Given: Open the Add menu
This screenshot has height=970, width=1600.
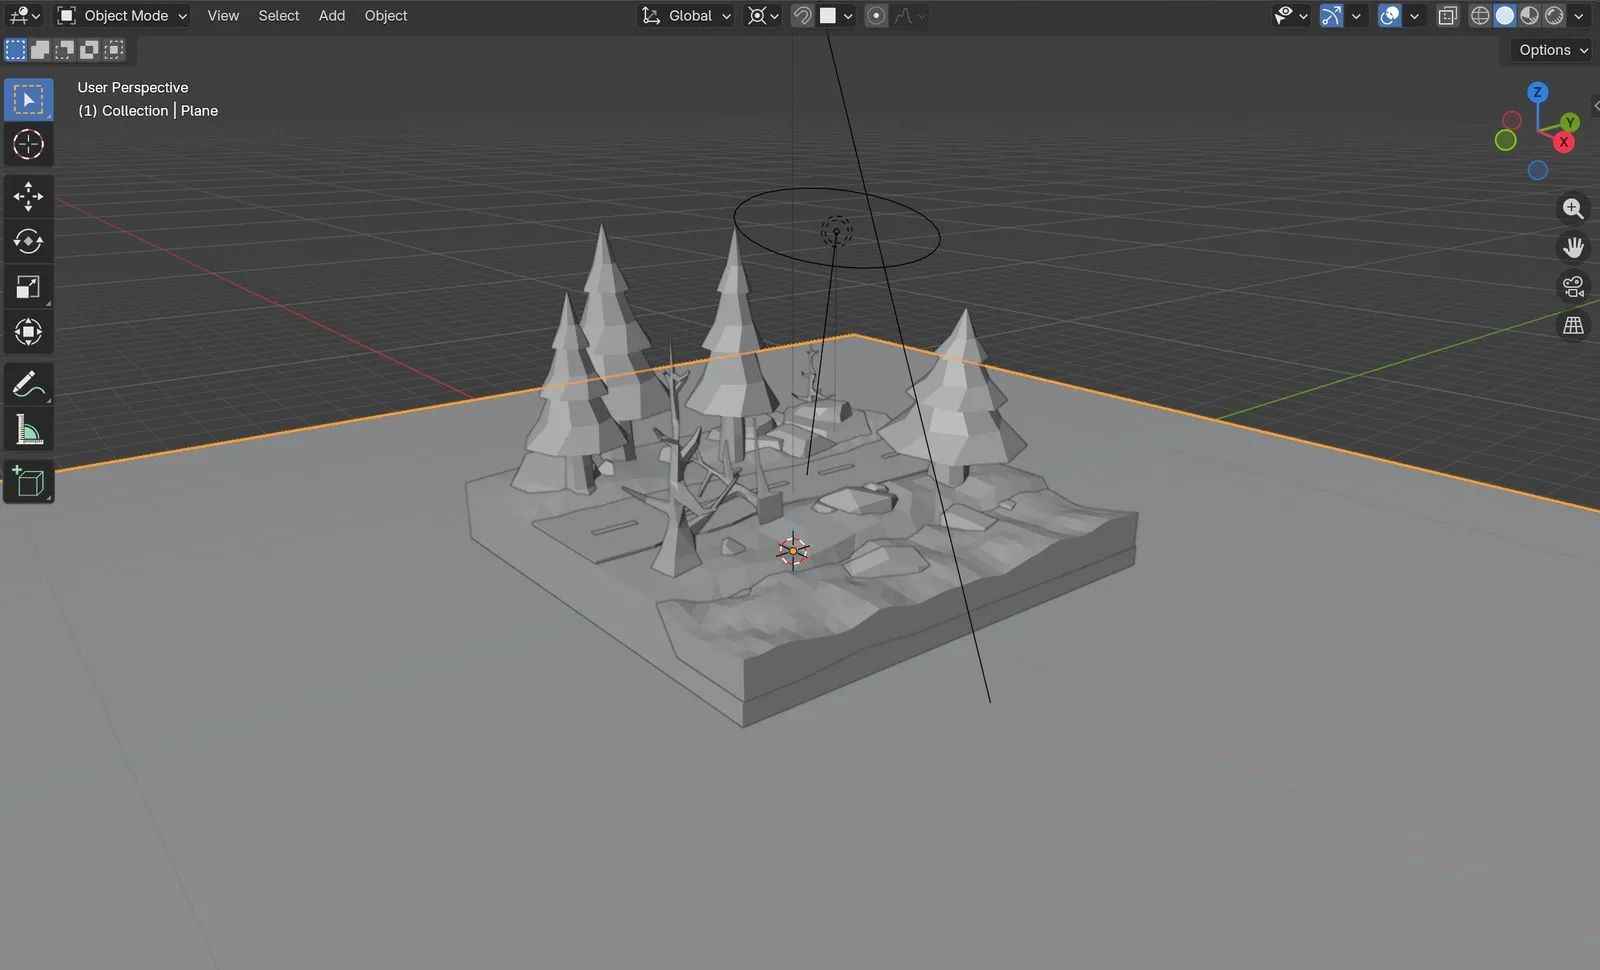Looking at the screenshot, I should (x=332, y=16).
